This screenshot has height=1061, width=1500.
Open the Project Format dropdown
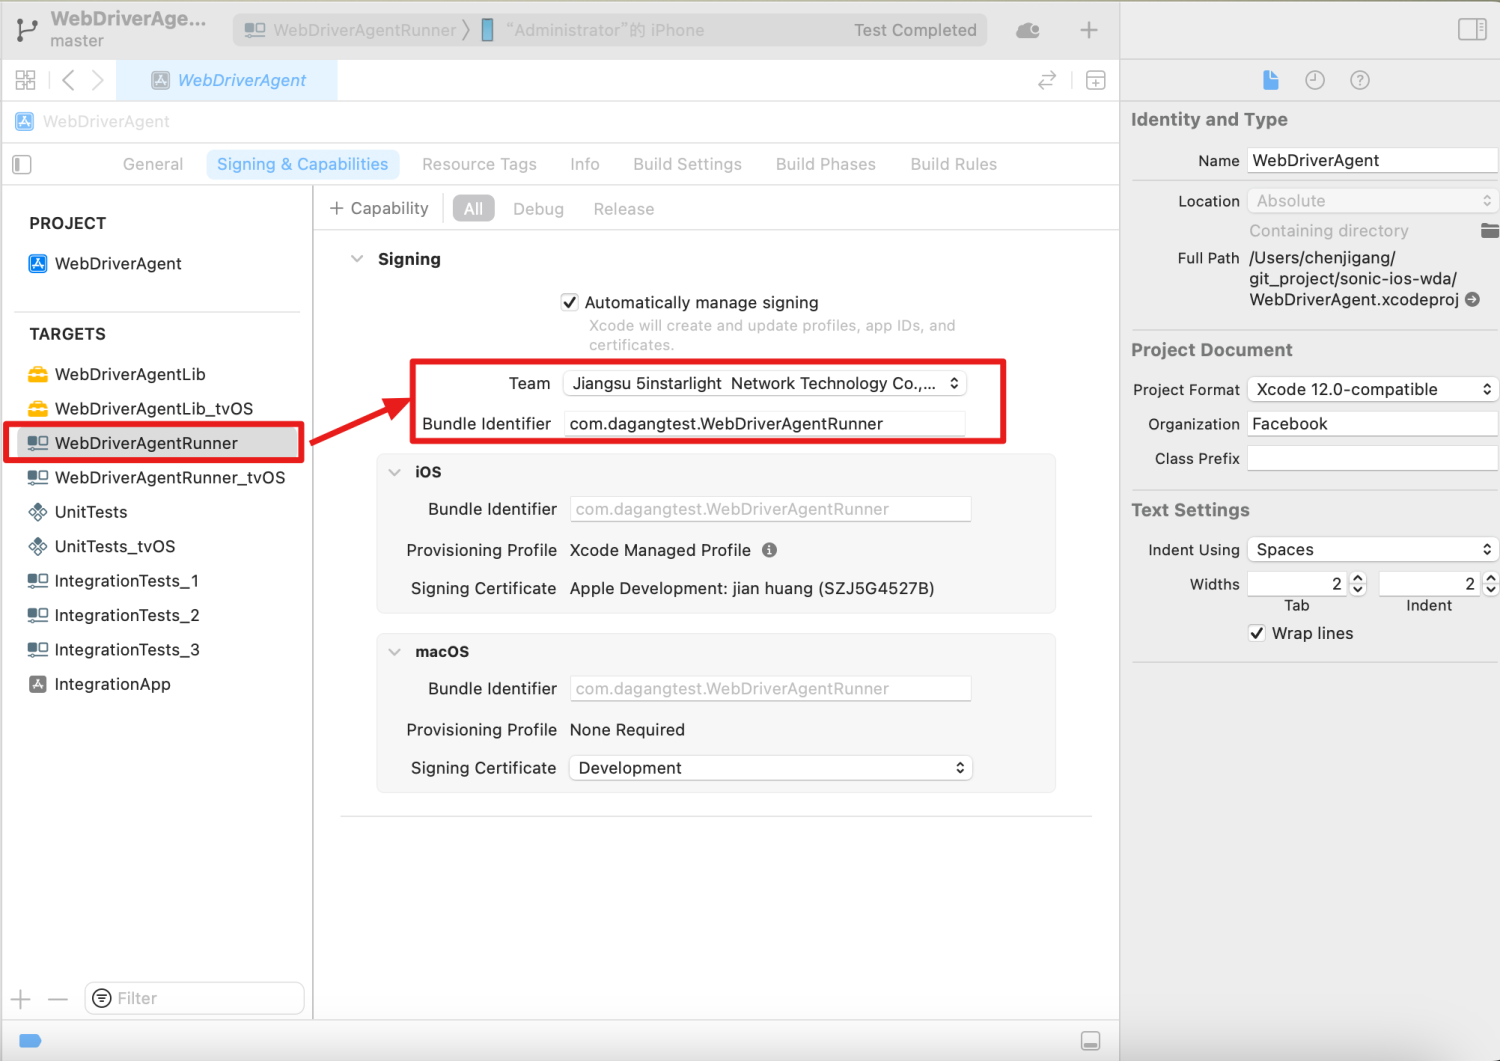coord(1373,389)
